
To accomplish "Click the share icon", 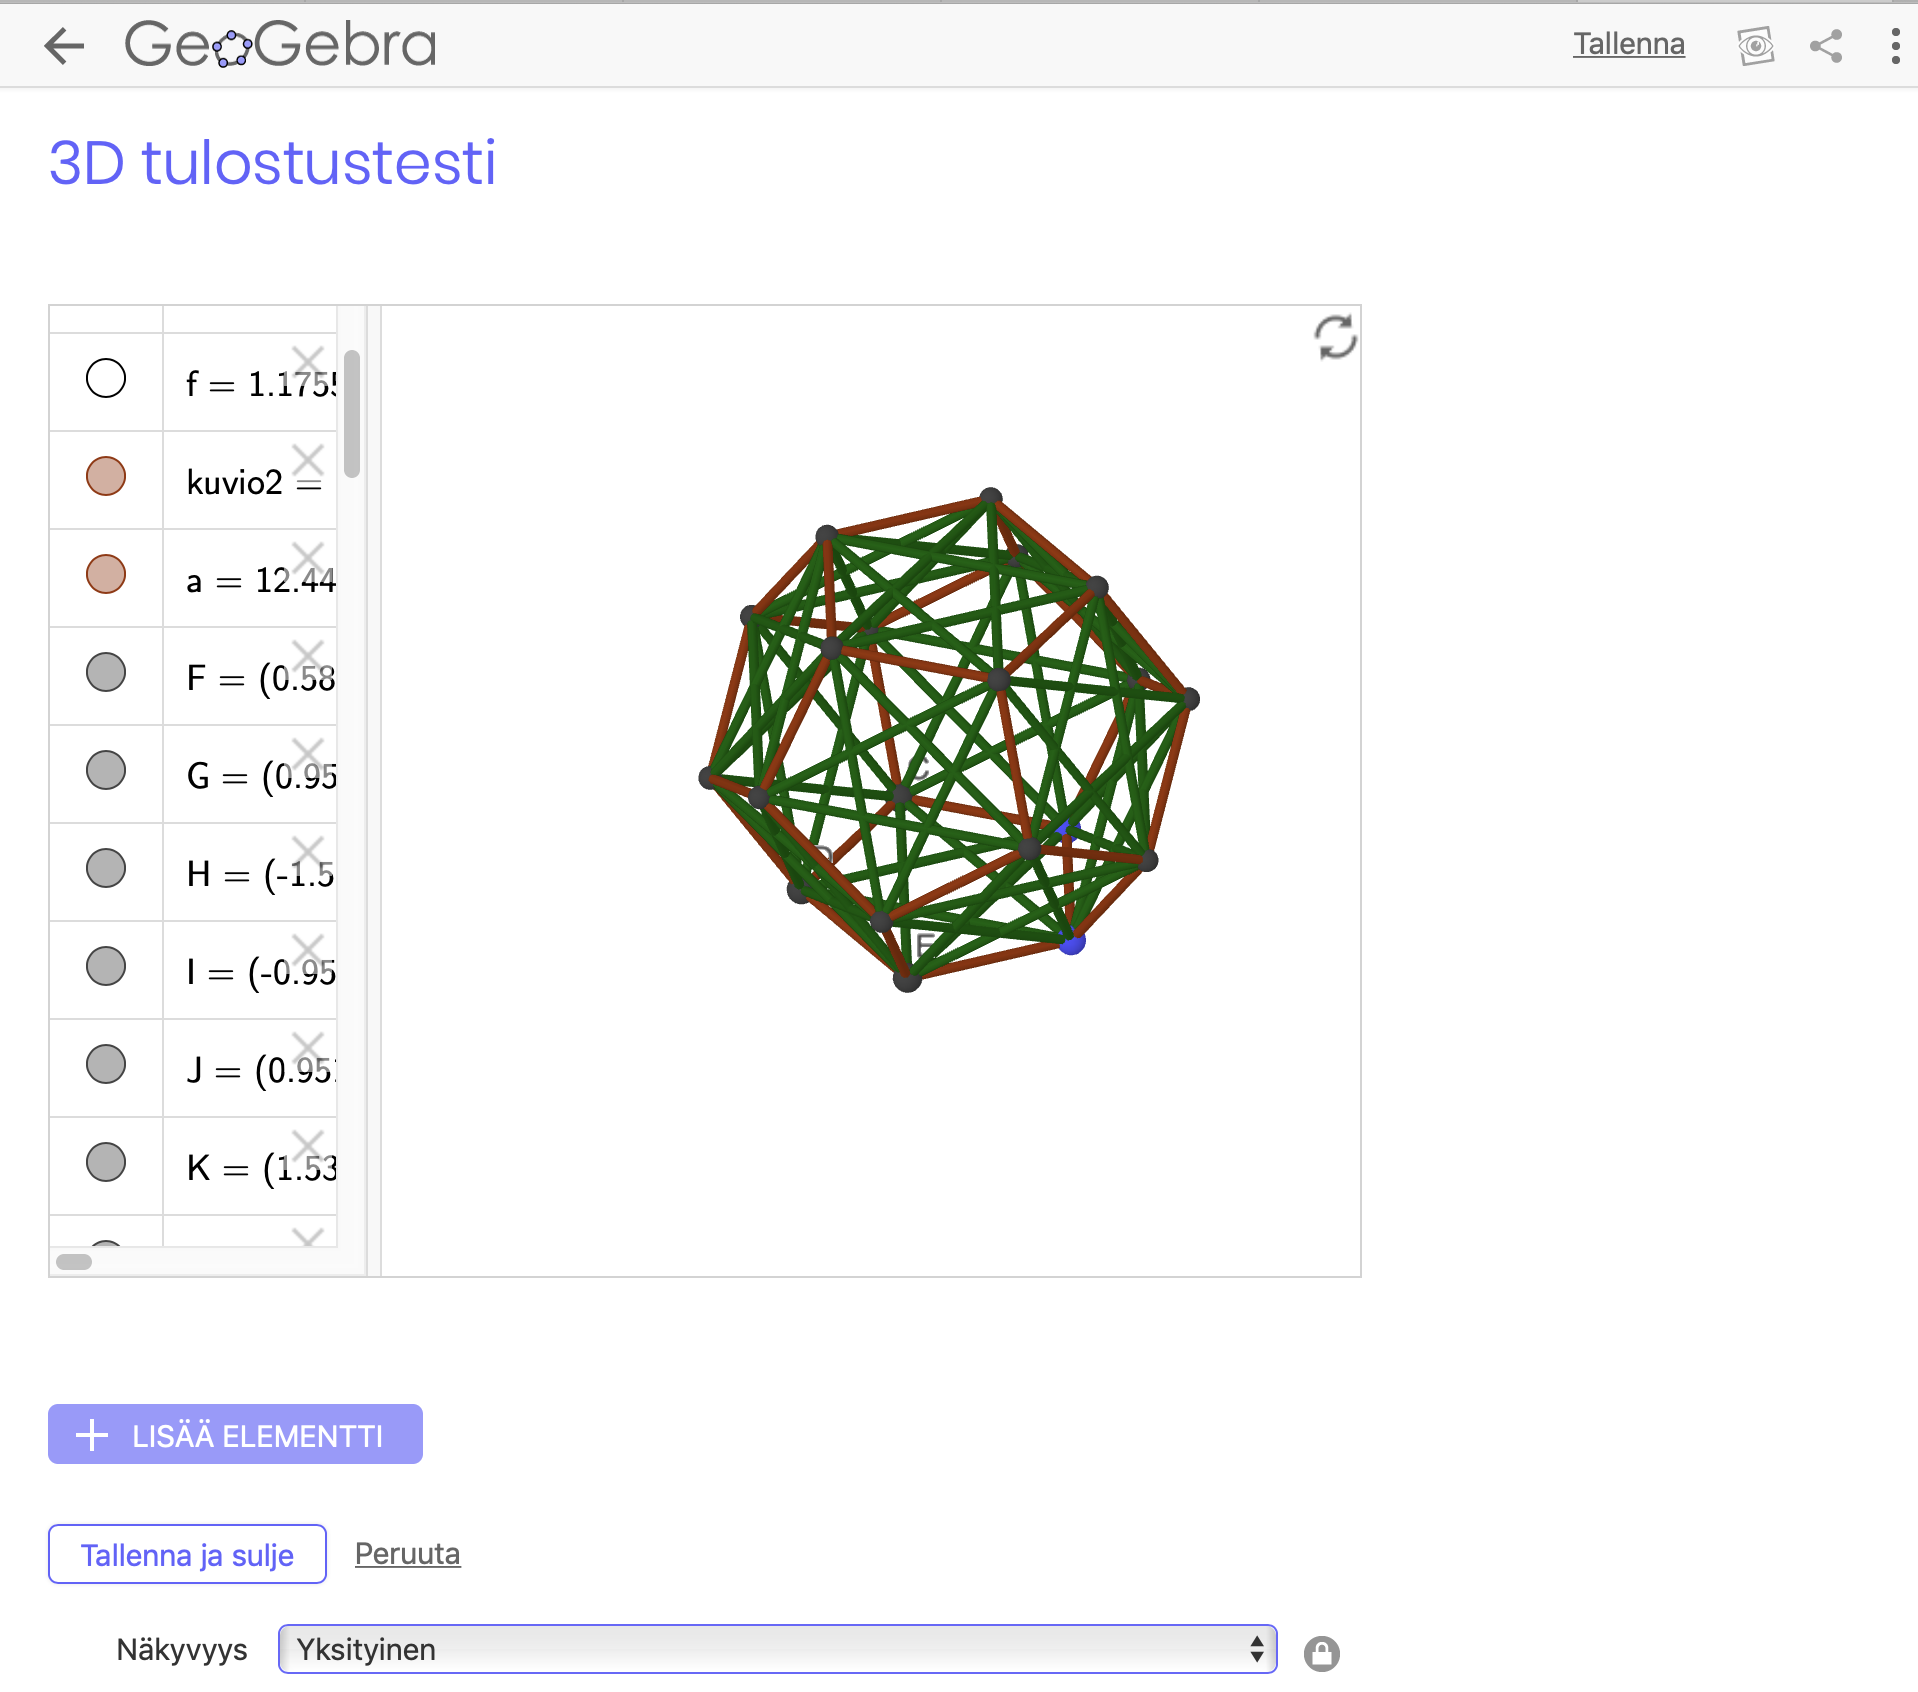I will pyautogui.click(x=1826, y=46).
